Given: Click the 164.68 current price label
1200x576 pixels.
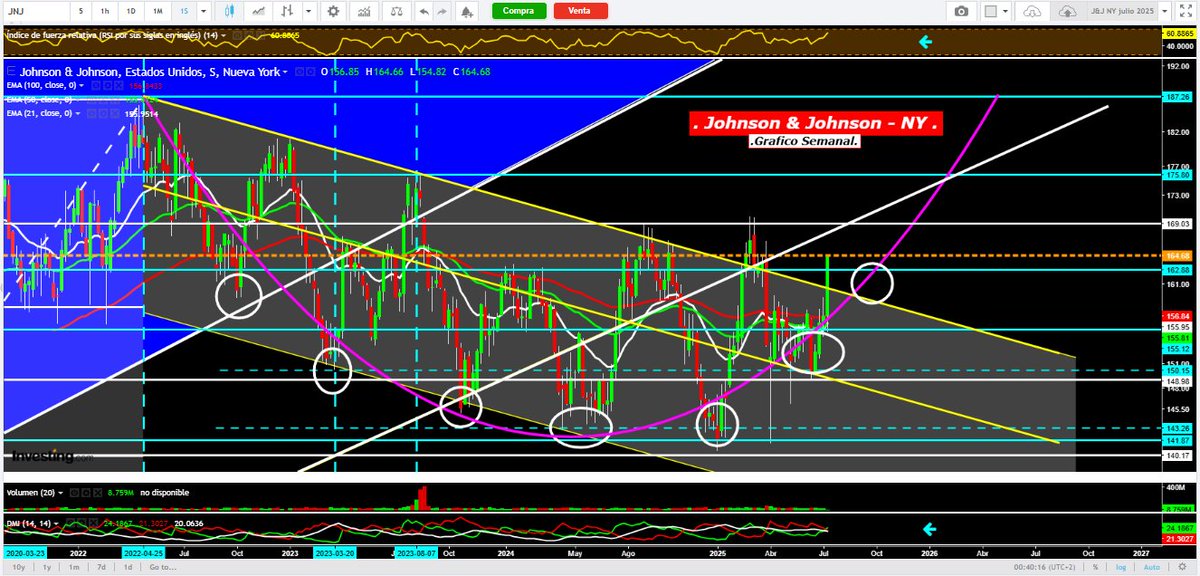Looking at the screenshot, I should pos(1176,256).
